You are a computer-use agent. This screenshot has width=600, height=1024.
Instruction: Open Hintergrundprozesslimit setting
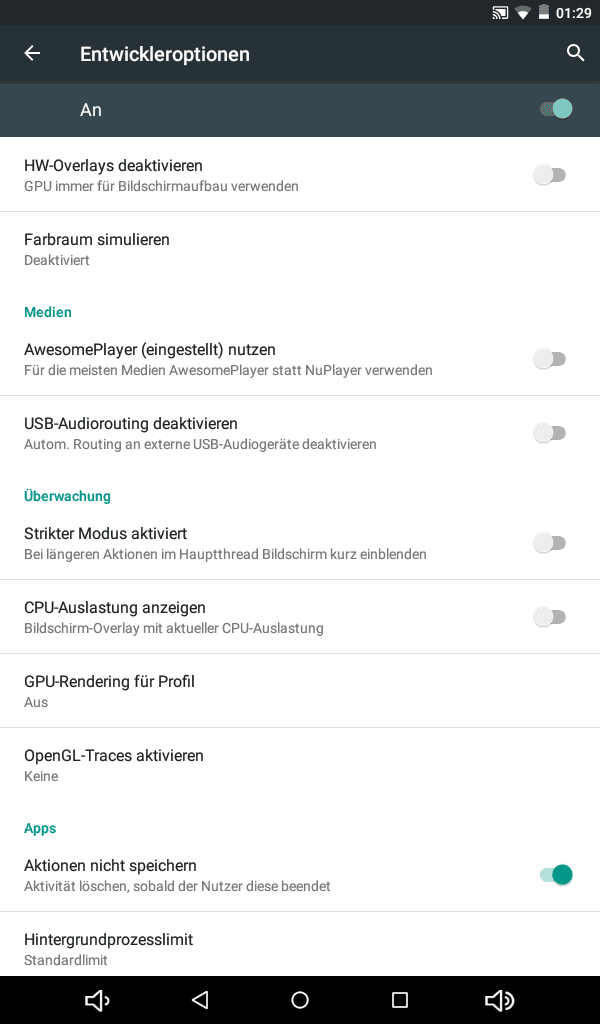pos(108,948)
